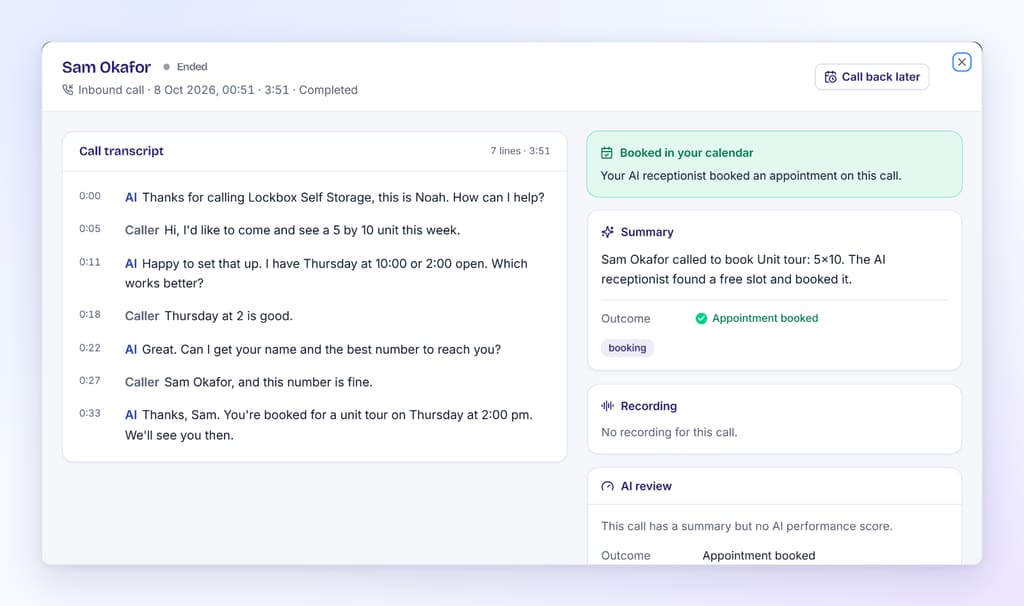Click the grey Ended status dot
1024x606 pixels.
click(x=167, y=67)
